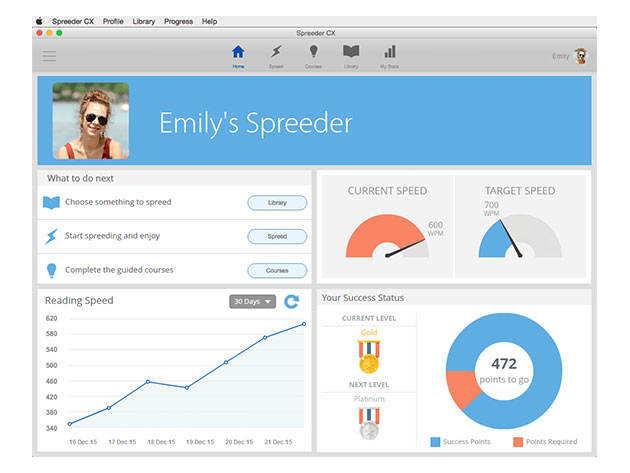Click the 'NEXT LEVEL' label

tap(369, 385)
